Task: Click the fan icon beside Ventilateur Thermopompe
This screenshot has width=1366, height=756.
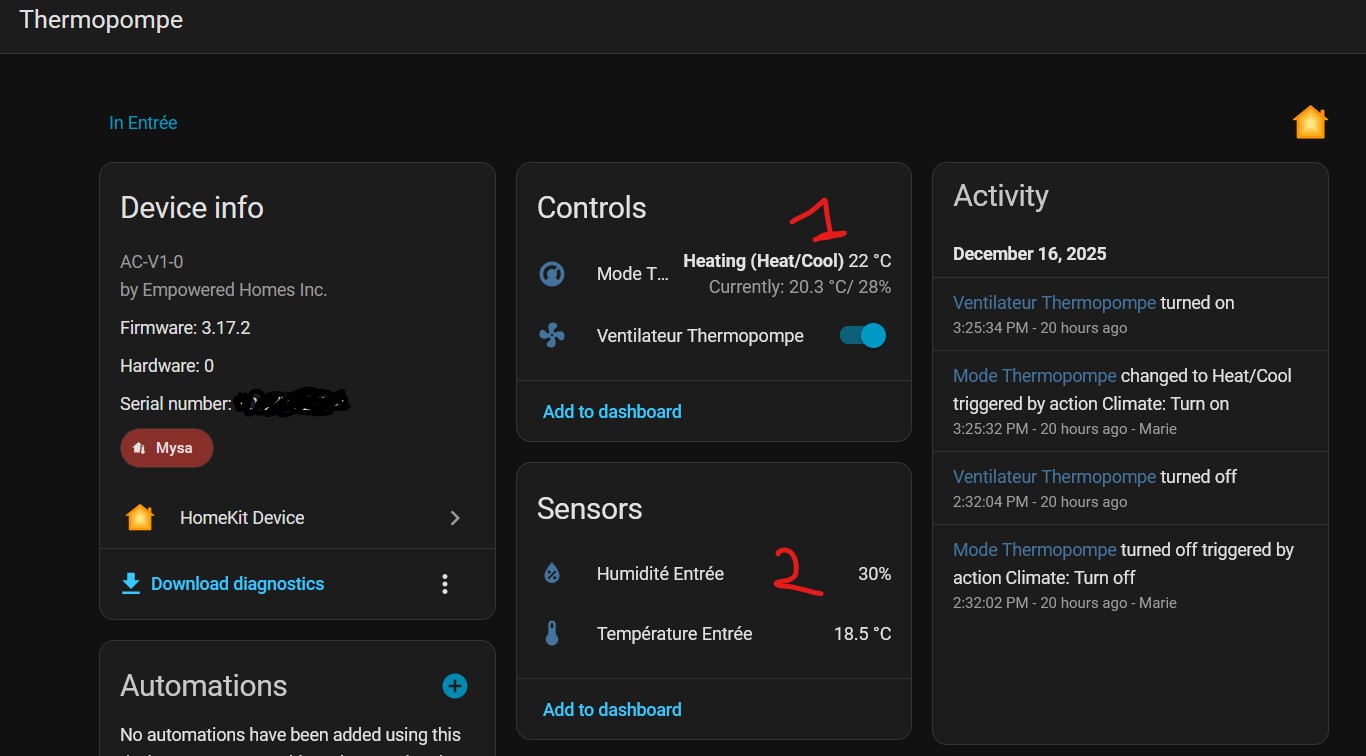Action: (x=552, y=336)
